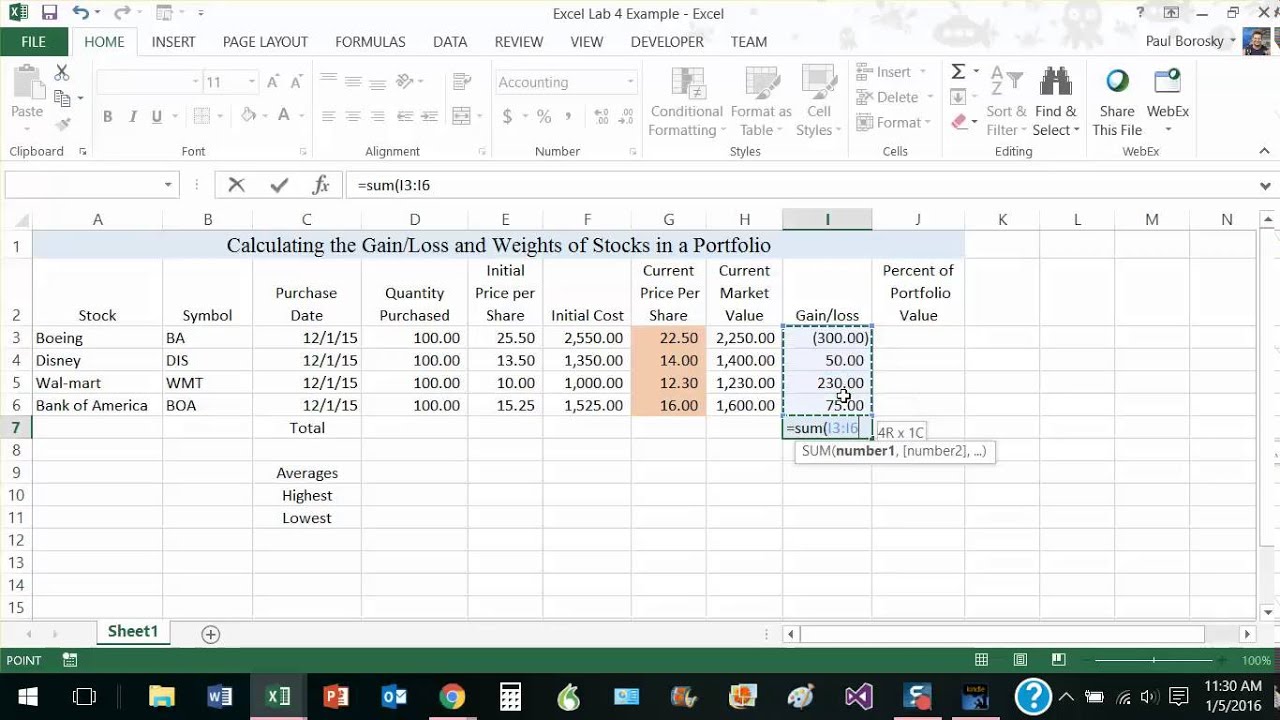Click the Cut scissors icon

tap(62, 73)
